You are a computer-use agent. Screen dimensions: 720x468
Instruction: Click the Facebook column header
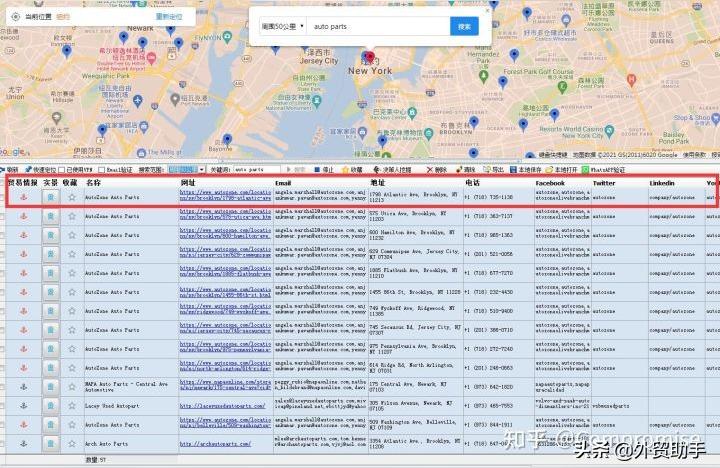pos(550,183)
